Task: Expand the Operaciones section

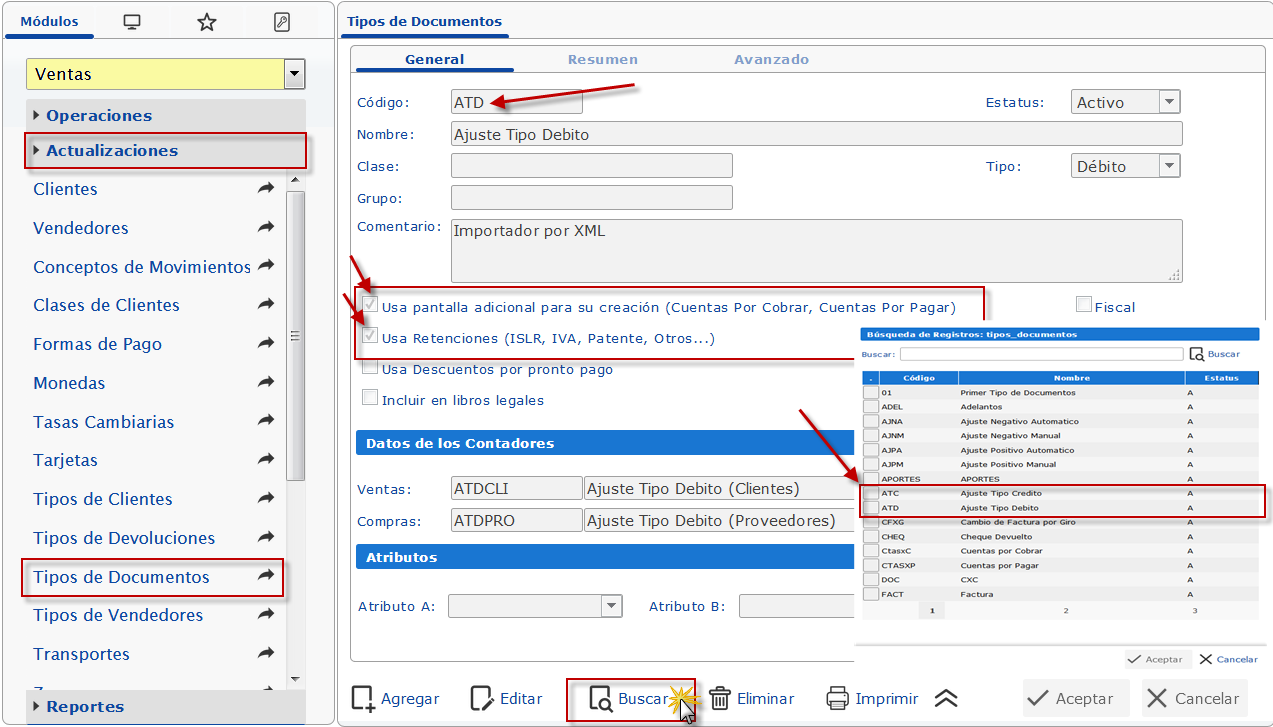Action: tap(99, 115)
